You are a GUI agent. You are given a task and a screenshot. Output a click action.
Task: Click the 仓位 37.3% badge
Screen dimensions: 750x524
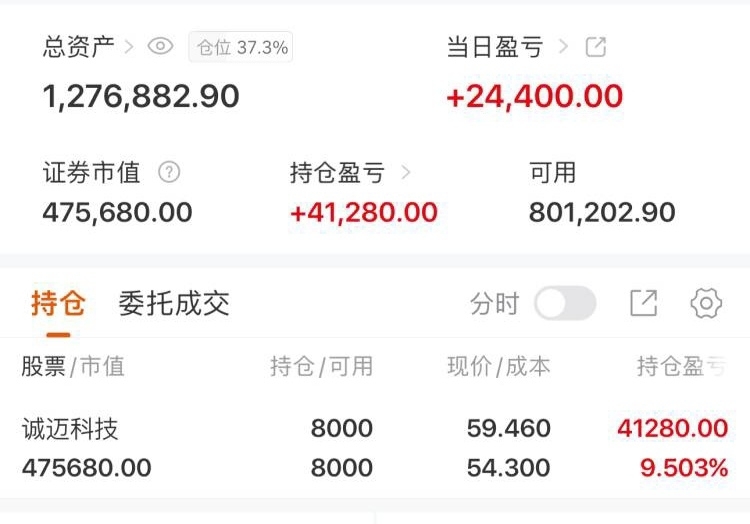241,47
